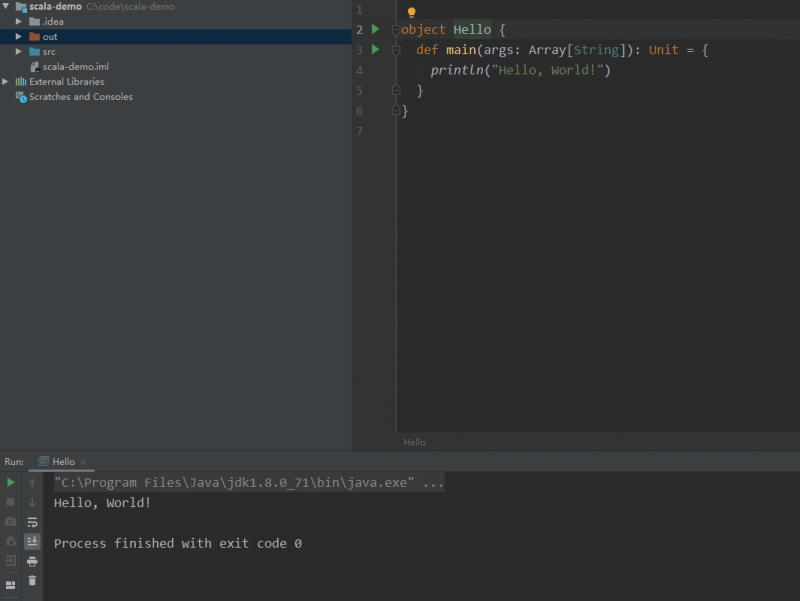Clear console with the trash icon
The width and height of the screenshot is (800, 601).
[x=32, y=581]
